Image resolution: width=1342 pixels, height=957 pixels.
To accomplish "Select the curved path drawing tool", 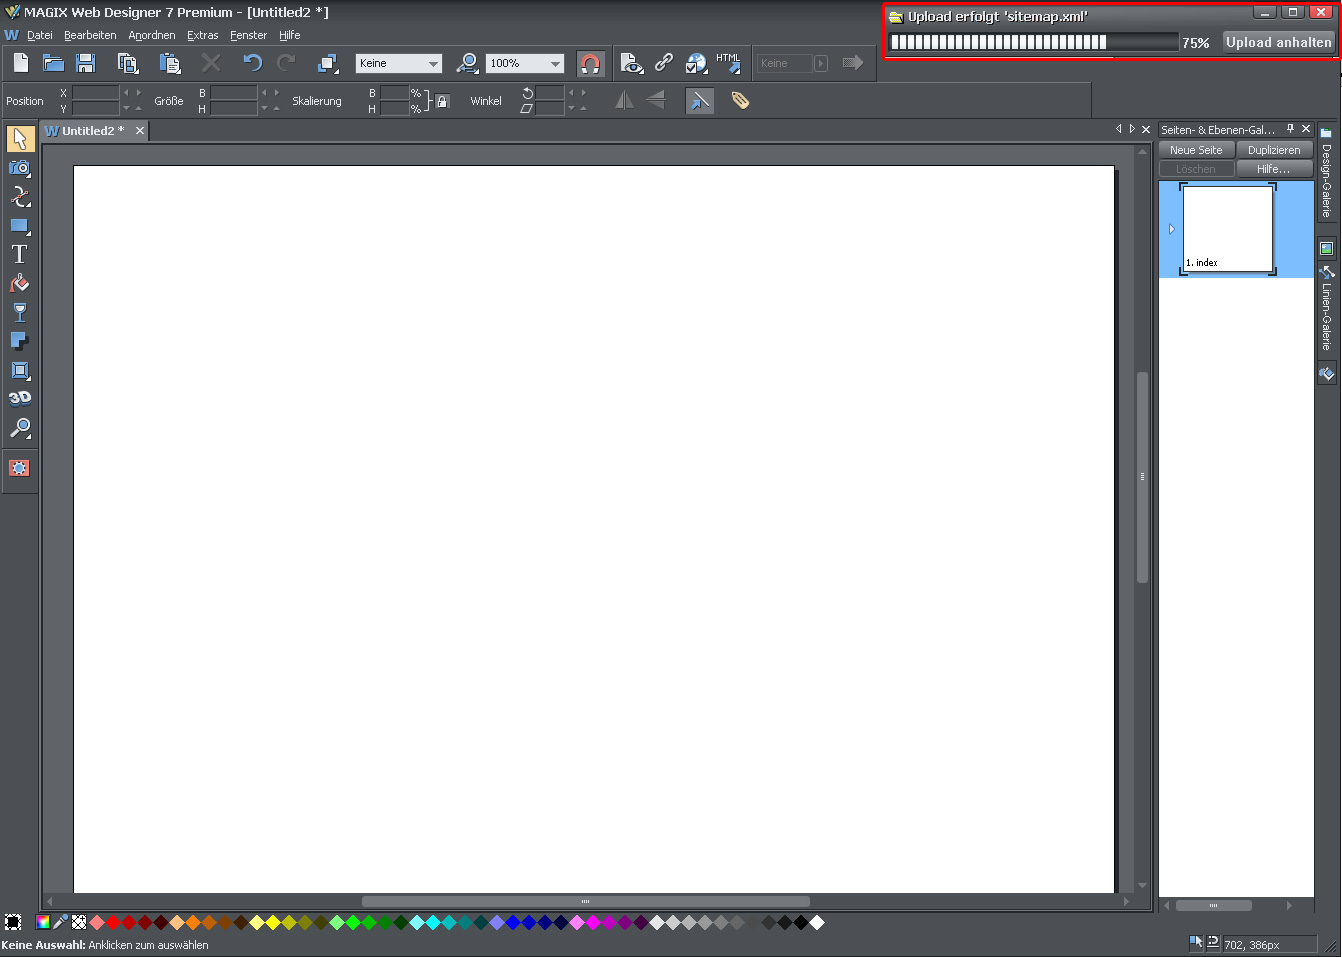I will coord(20,196).
